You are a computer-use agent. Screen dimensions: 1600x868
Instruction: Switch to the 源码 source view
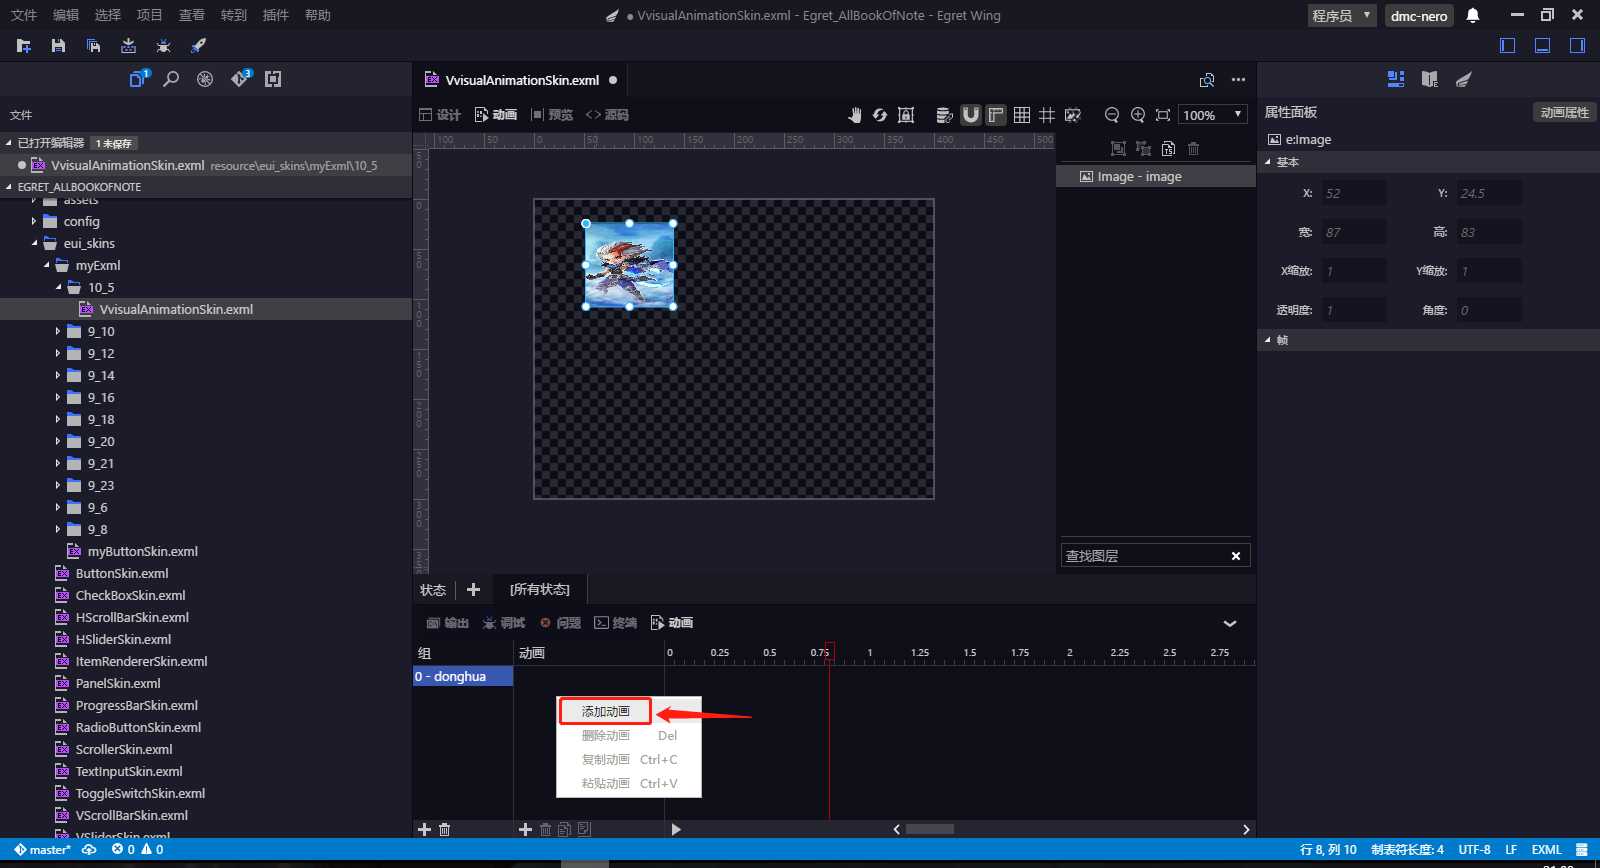(607, 115)
